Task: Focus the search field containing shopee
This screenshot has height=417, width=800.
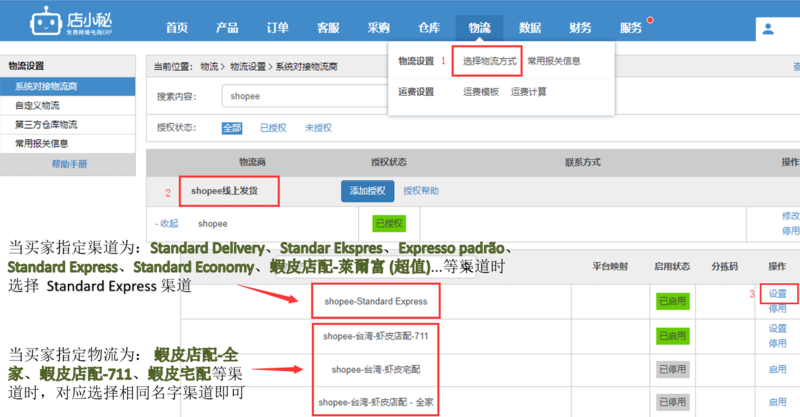Action: coord(305,96)
